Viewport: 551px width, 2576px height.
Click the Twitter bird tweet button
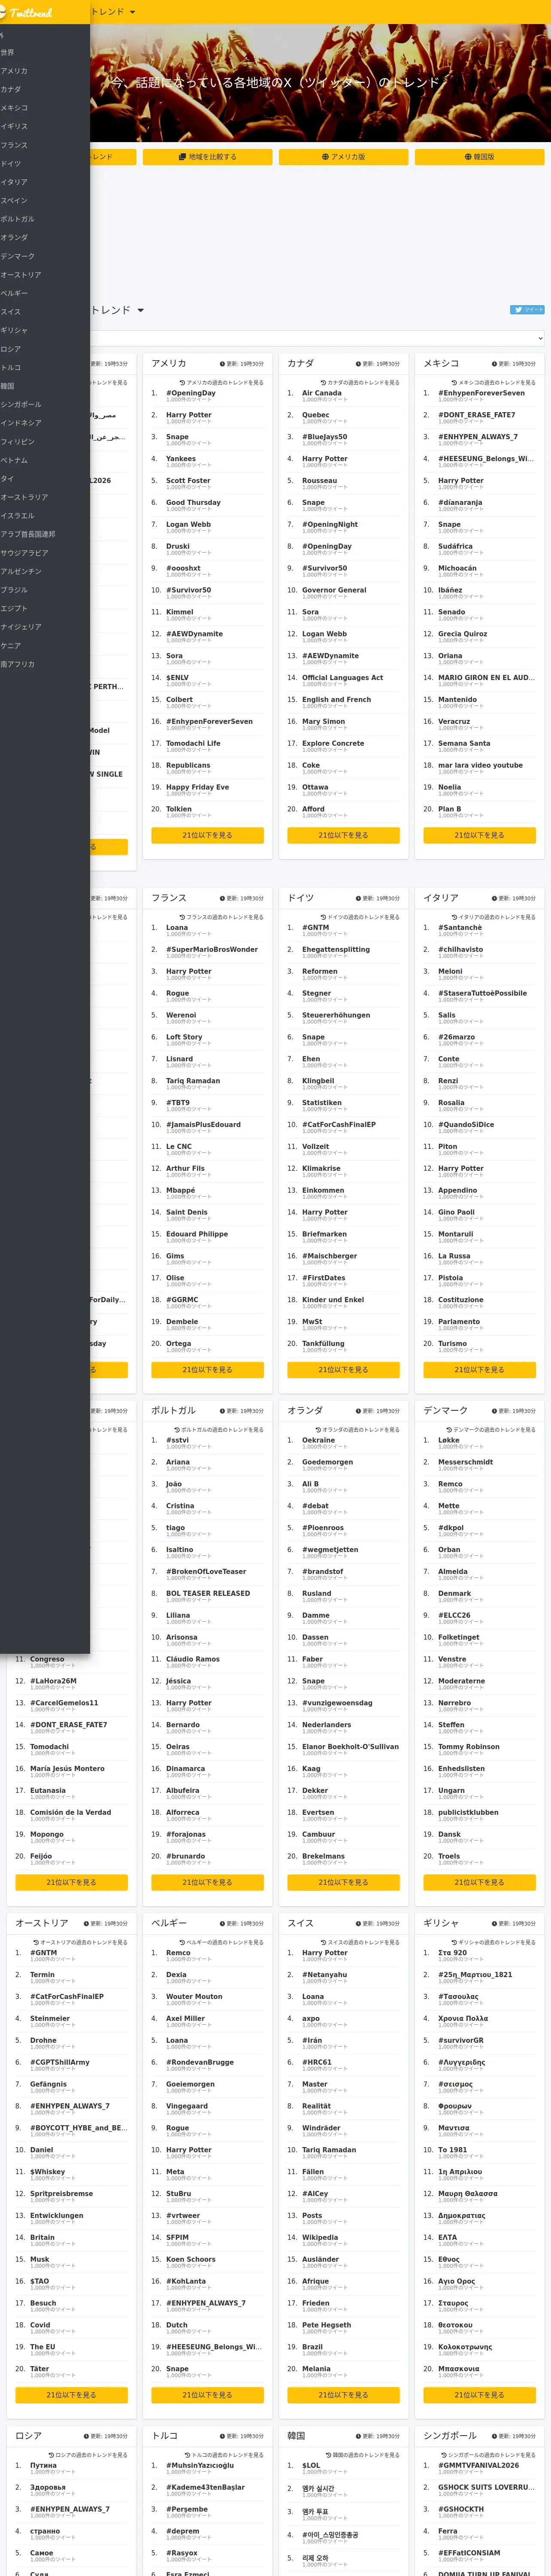pyautogui.click(x=527, y=310)
